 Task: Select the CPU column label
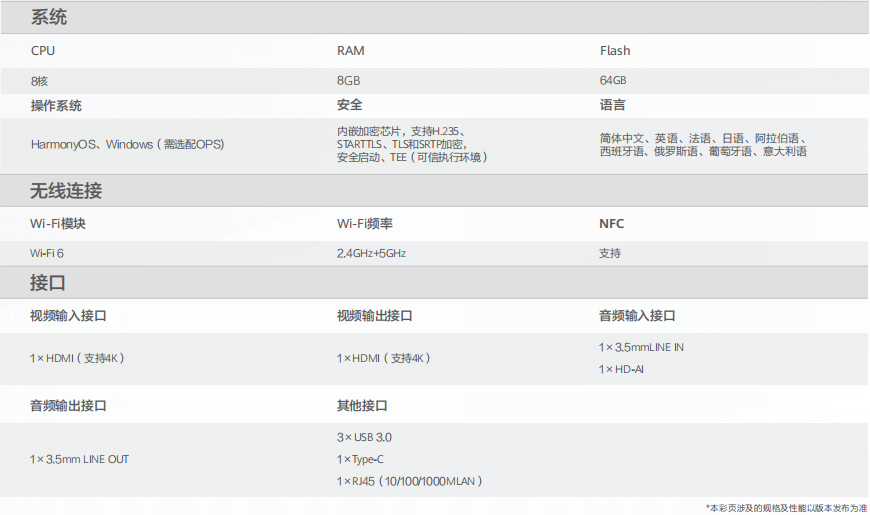click(x=43, y=50)
